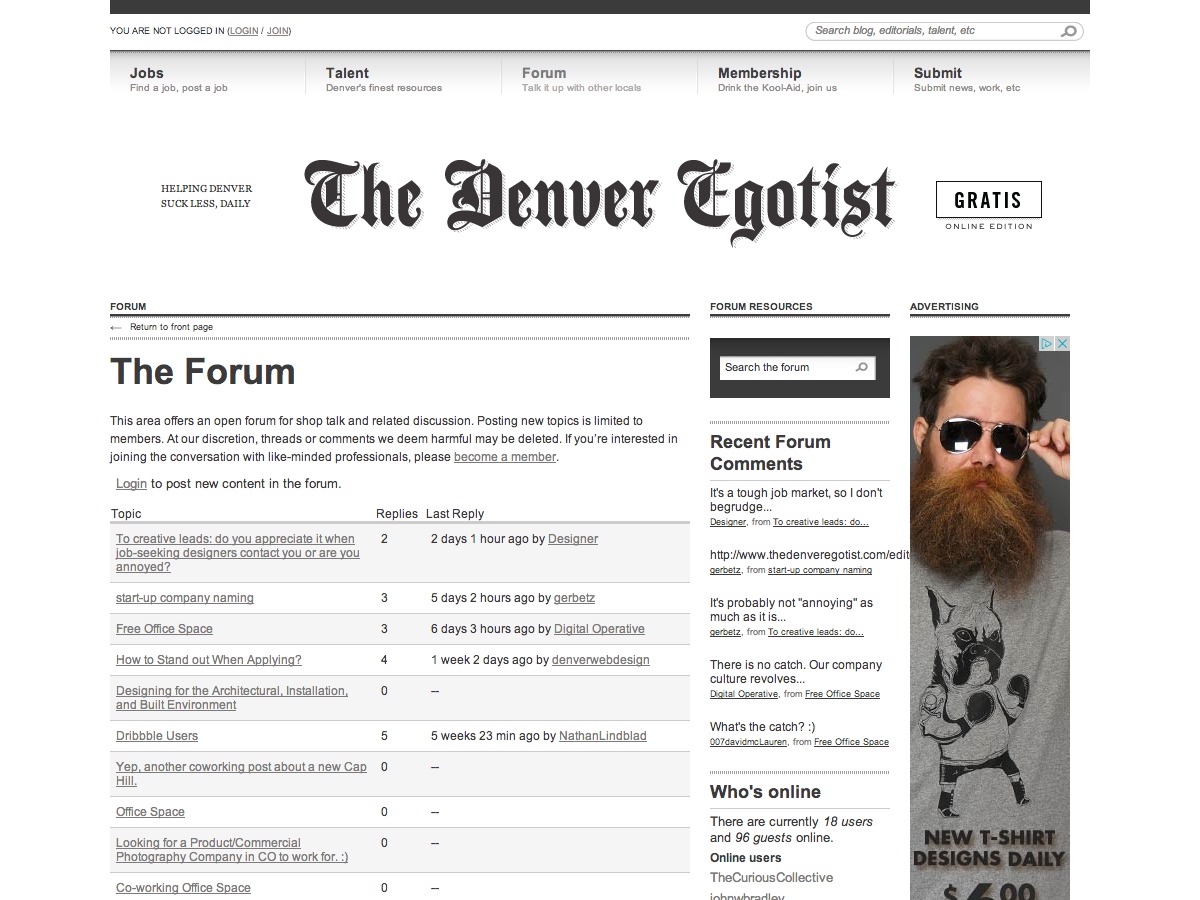Image resolution: width=1200 pixels, height=900 pixels.
Task: Click the magnifier icon in the forum search box
Action: coord(862,368)
